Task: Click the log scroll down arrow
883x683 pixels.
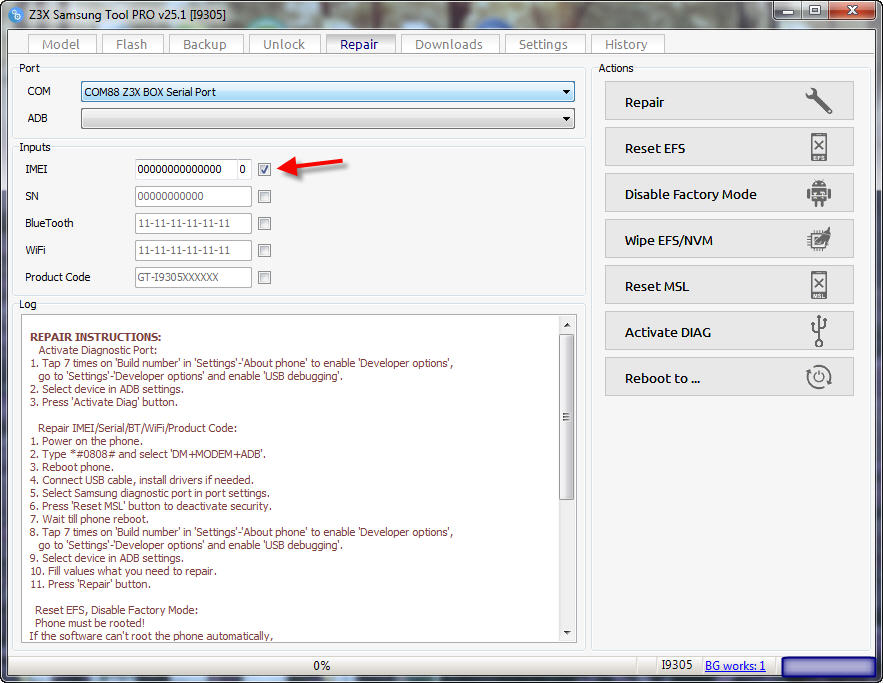Action: [567, 633]
